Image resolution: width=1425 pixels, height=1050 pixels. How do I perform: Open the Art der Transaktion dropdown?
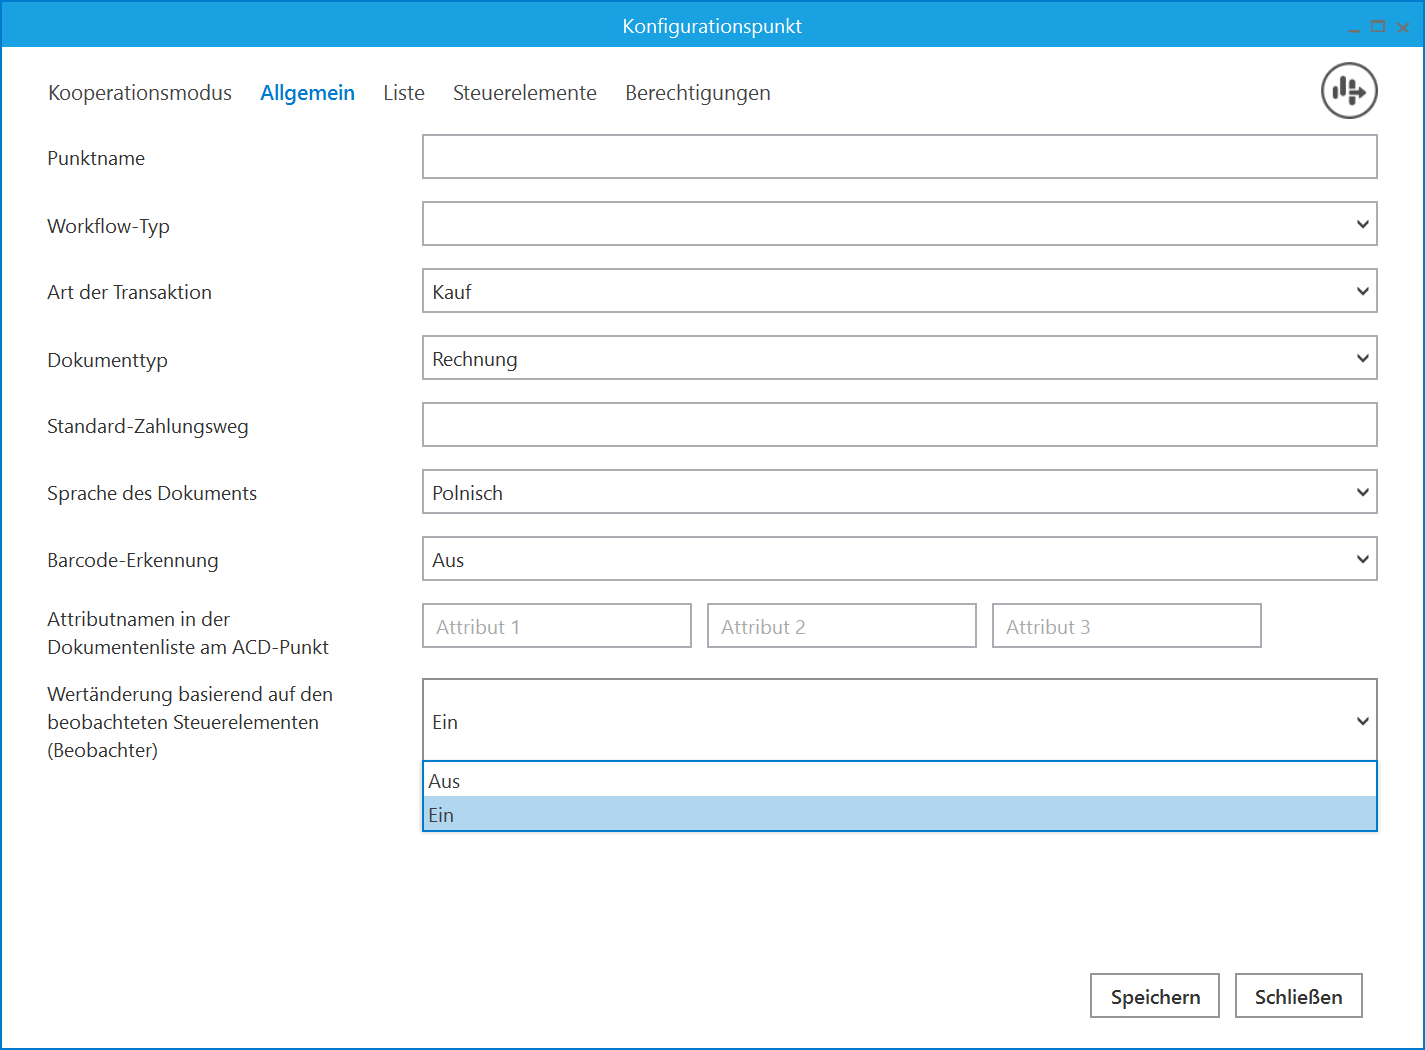[899, 291]
